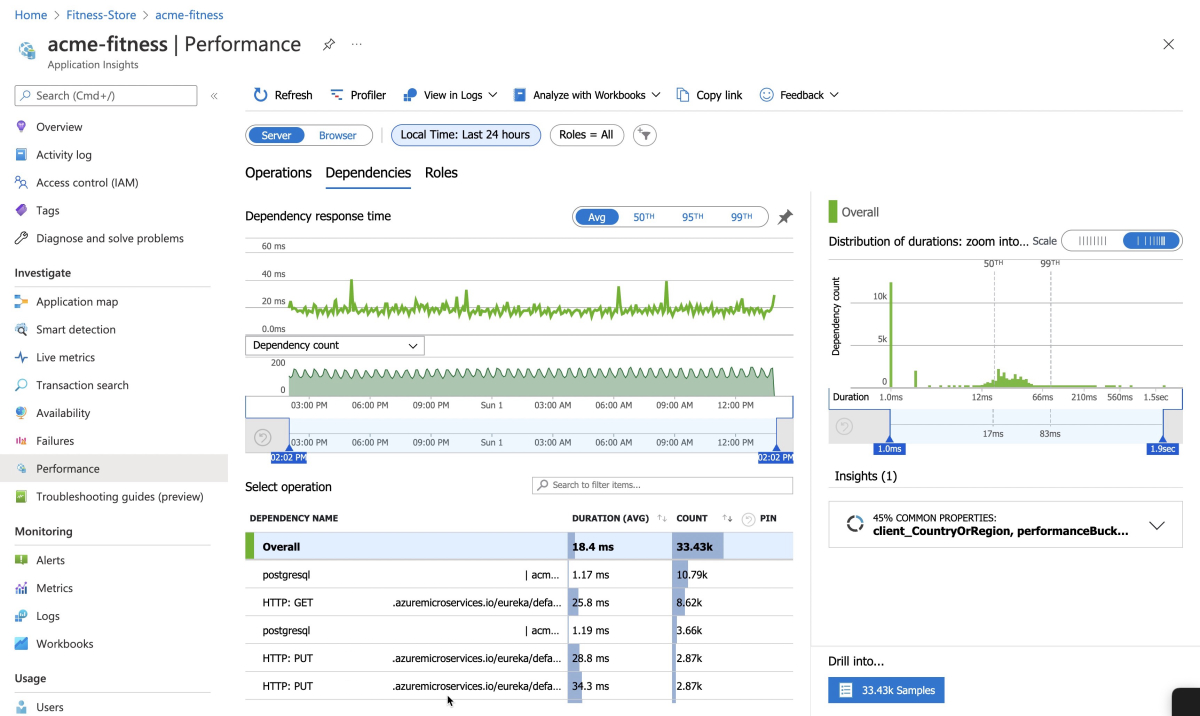
Task: Open Application map in sidebar
Action: pyautogui.click(x=77, y=302)
